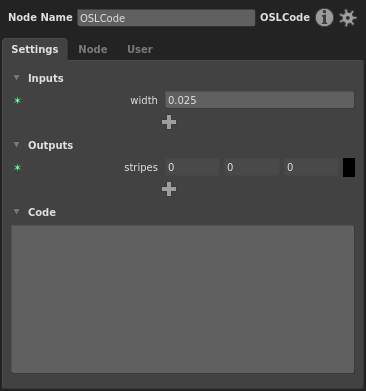Open the black stripes color swatch
366x391 pixels.
click(x=349, y=167)
